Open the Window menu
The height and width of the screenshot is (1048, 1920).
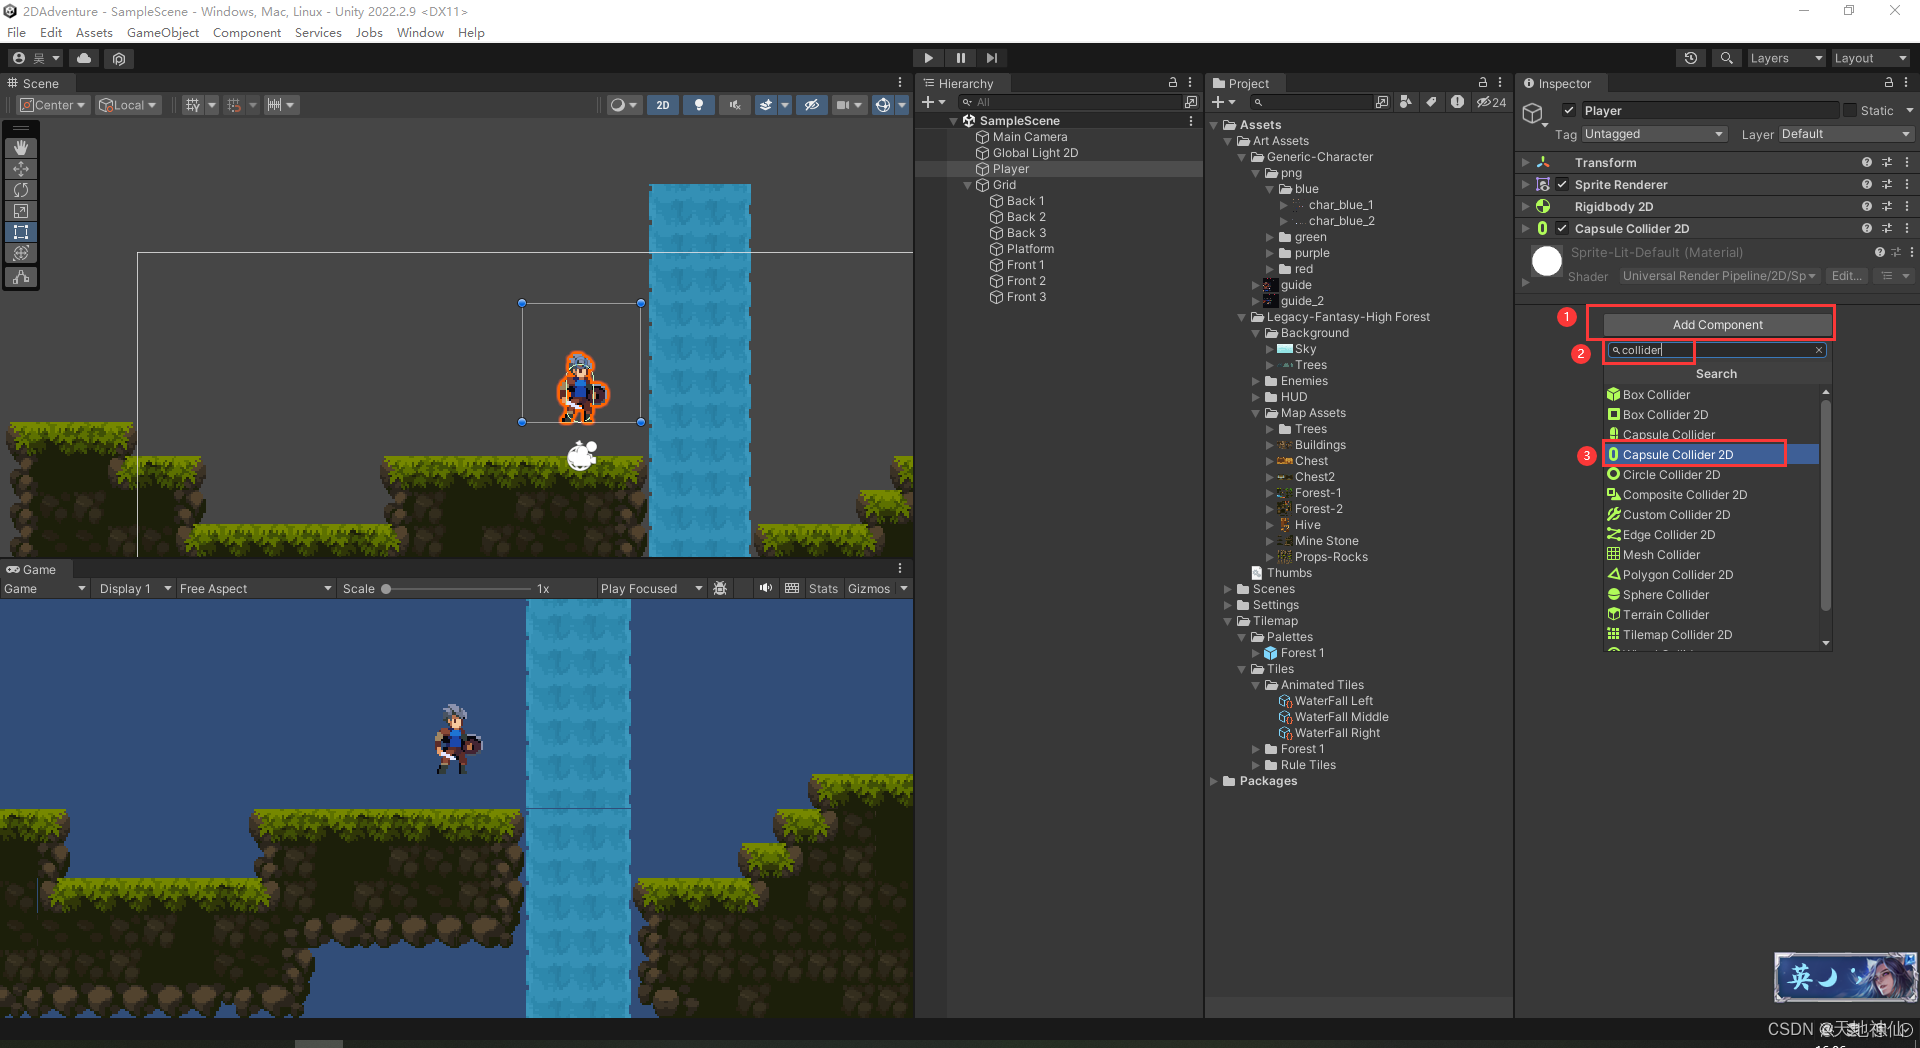[x=420, y=33]
